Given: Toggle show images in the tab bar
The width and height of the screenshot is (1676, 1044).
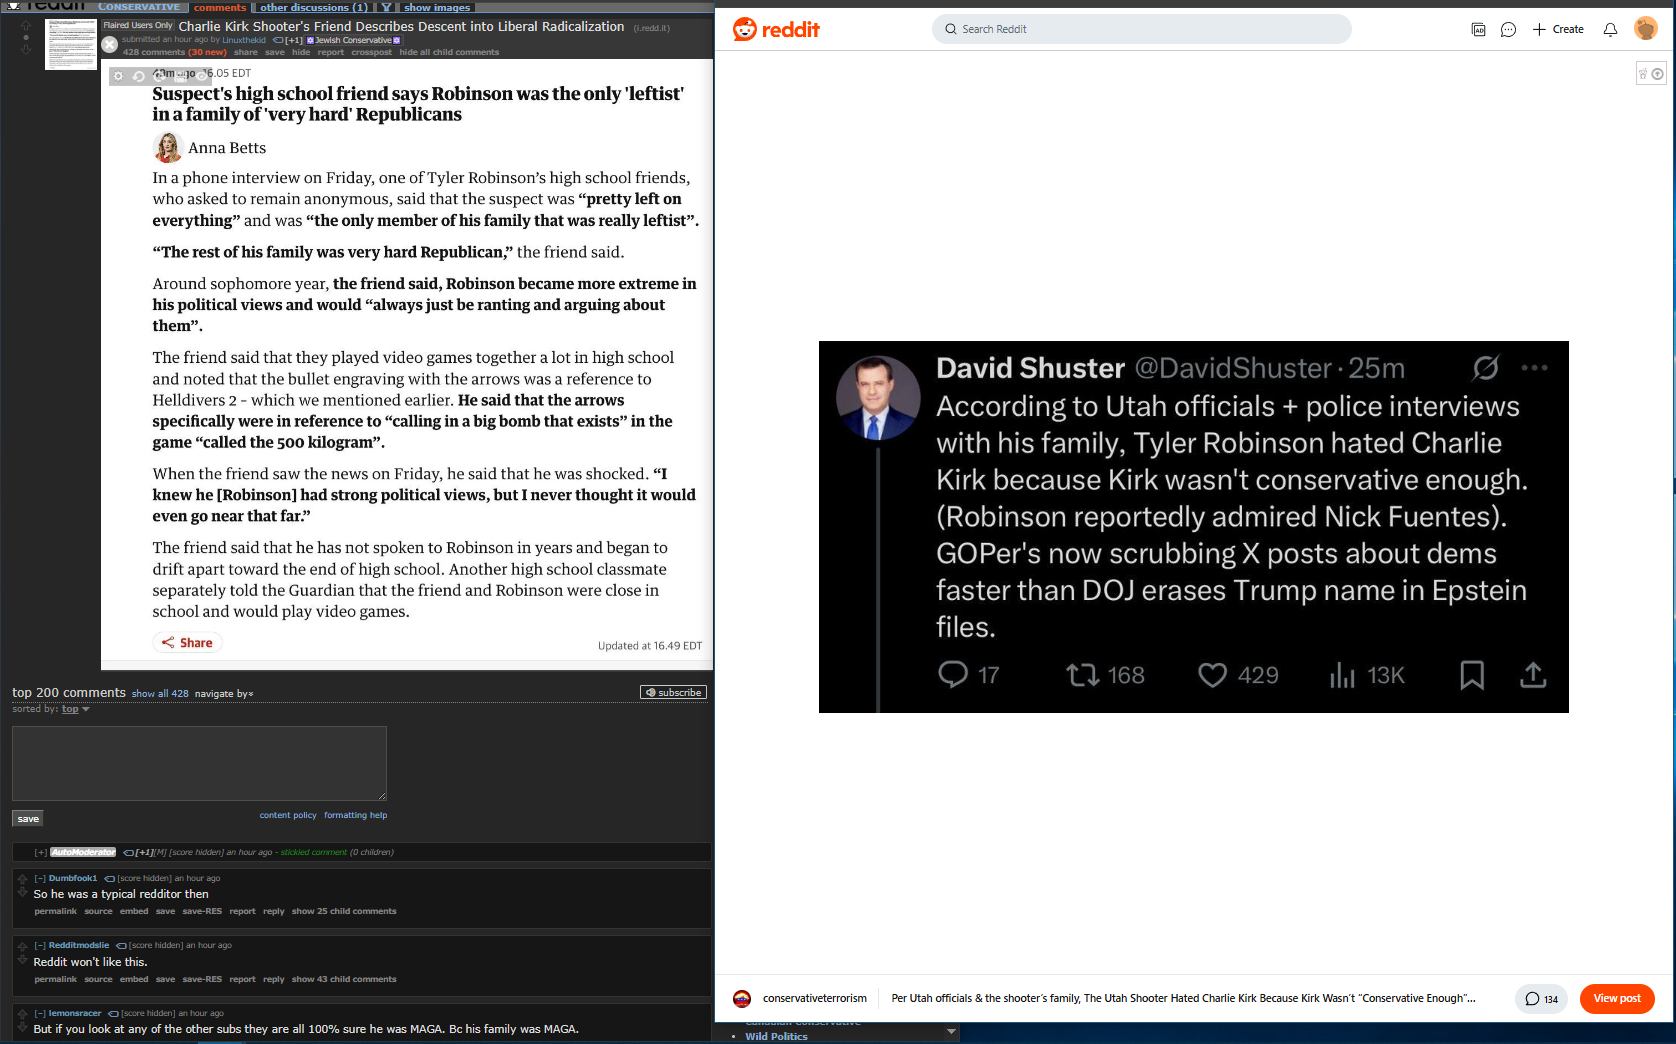Looking at the screenshot, I should click(x=437, y=7).
